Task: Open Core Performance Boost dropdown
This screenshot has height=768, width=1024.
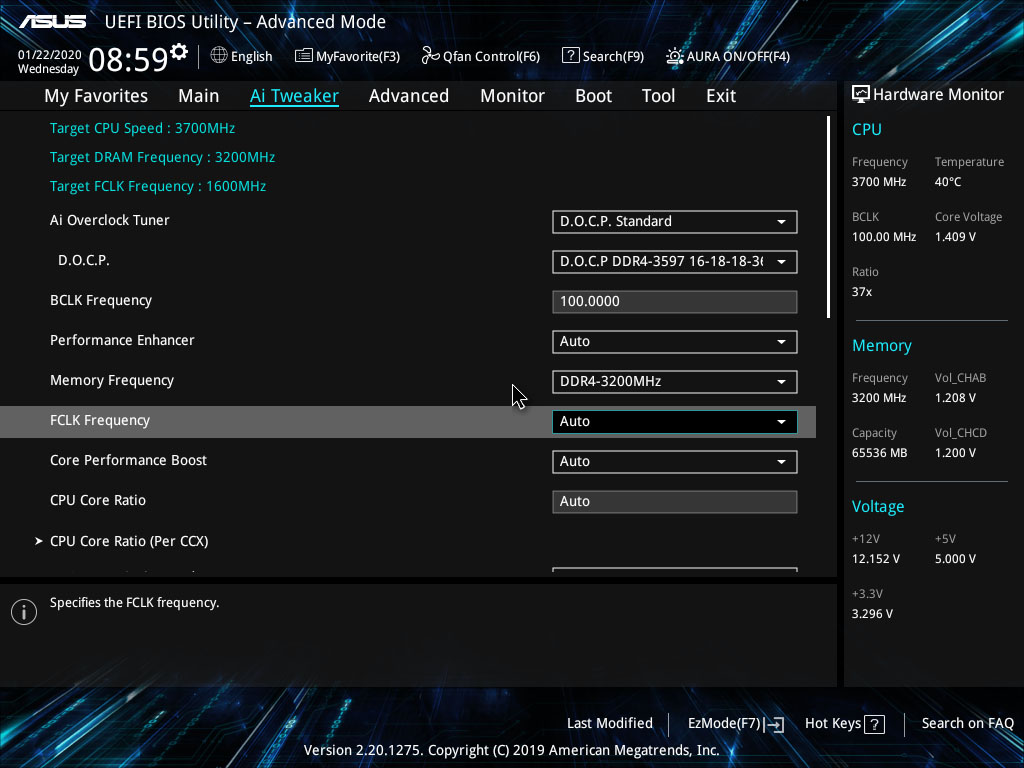Action: [x=675, y=462]
